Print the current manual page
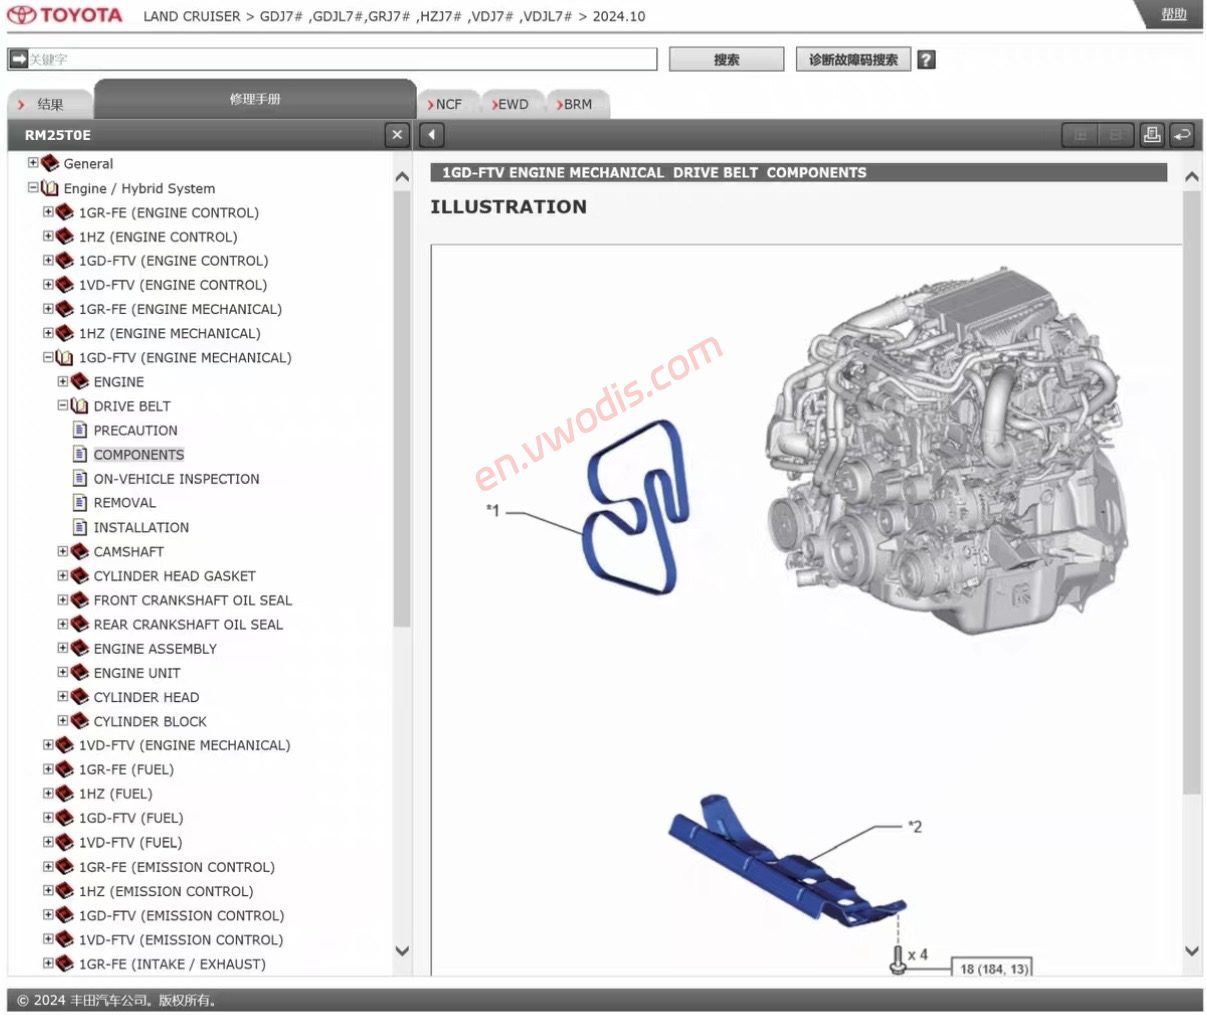This screenshot has height=1015, width=1206. [x=1152, y=135]
